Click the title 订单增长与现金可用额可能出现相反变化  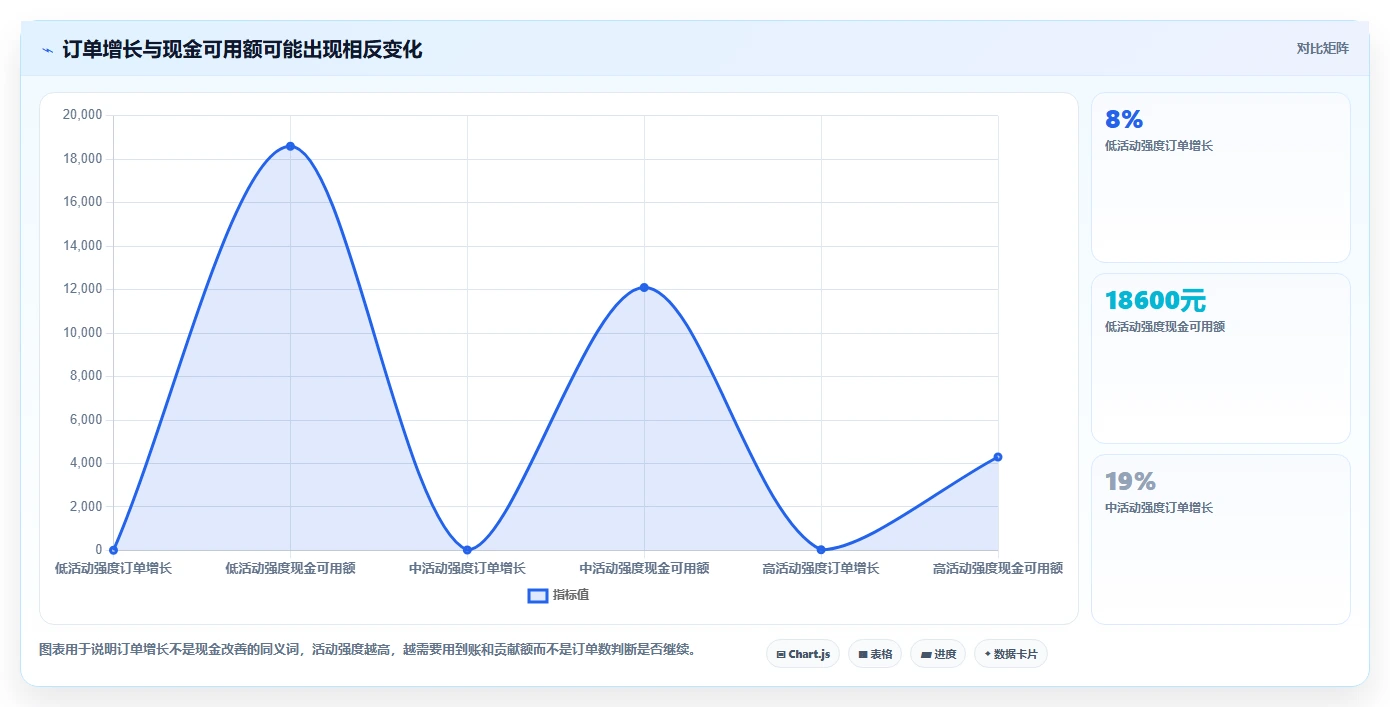click(x=242, y=50)
